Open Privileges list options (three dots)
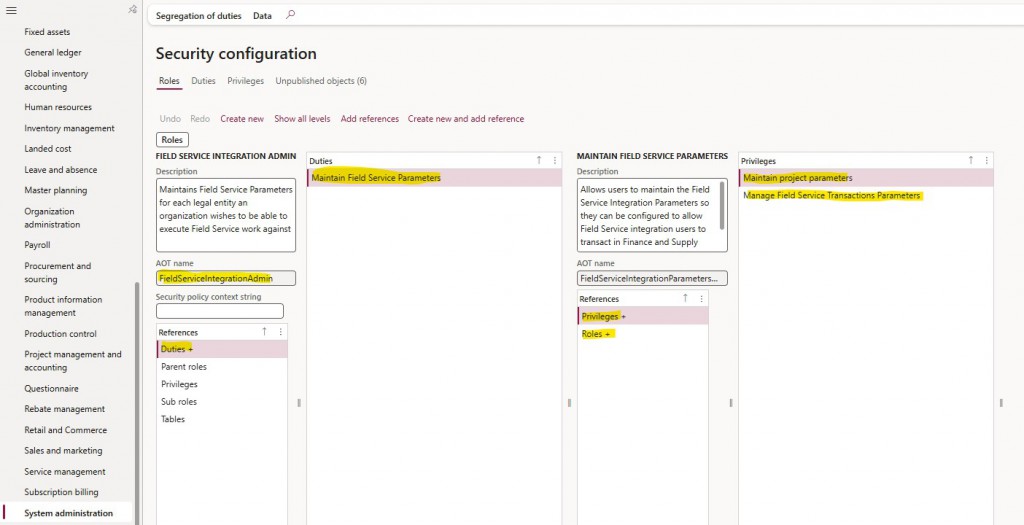The width and height of the screenshot is (1024, 525). click(987, 160)
